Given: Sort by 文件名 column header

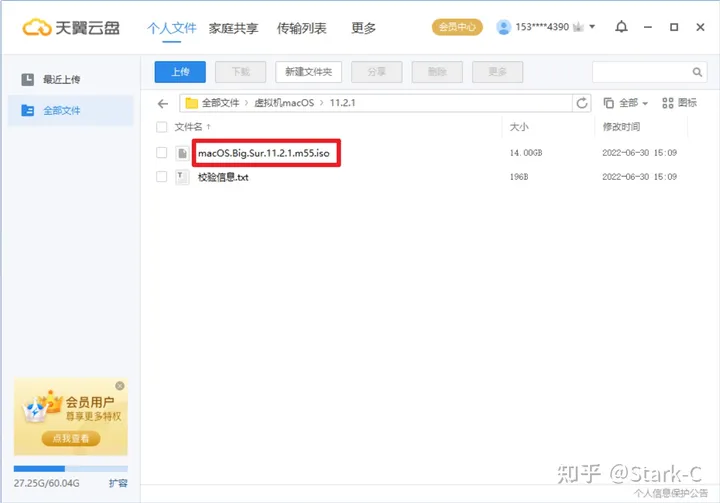Looking at the screenshot, I should 188,127.
